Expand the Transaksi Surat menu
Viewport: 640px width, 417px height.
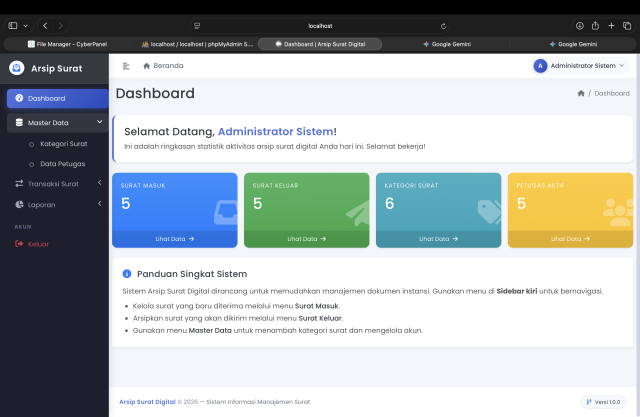57,183
